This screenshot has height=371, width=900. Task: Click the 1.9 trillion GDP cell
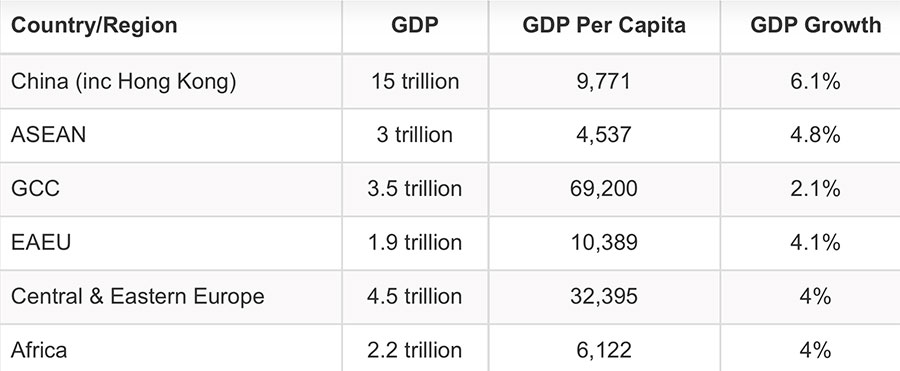414,242
